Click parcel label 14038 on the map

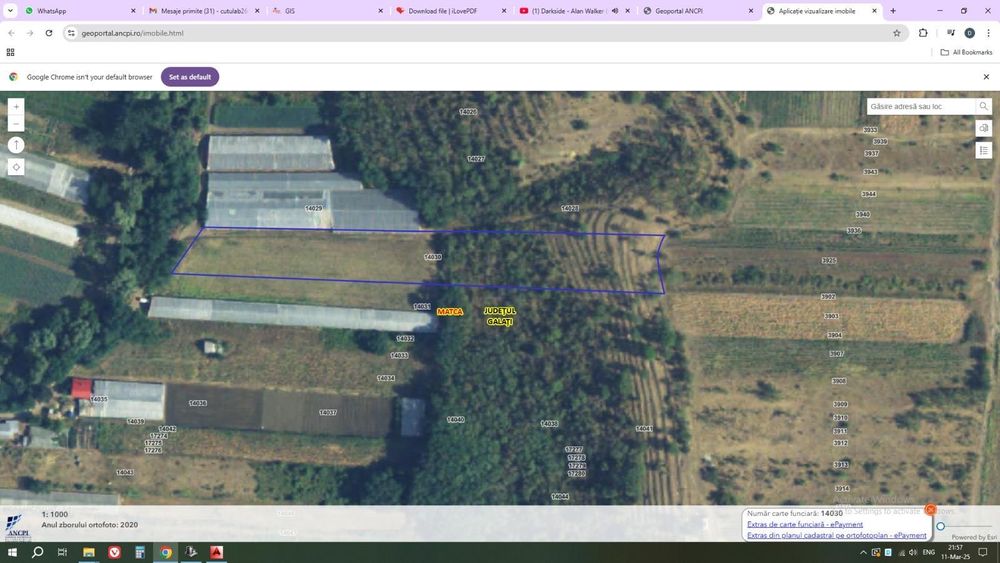point(549,423)
